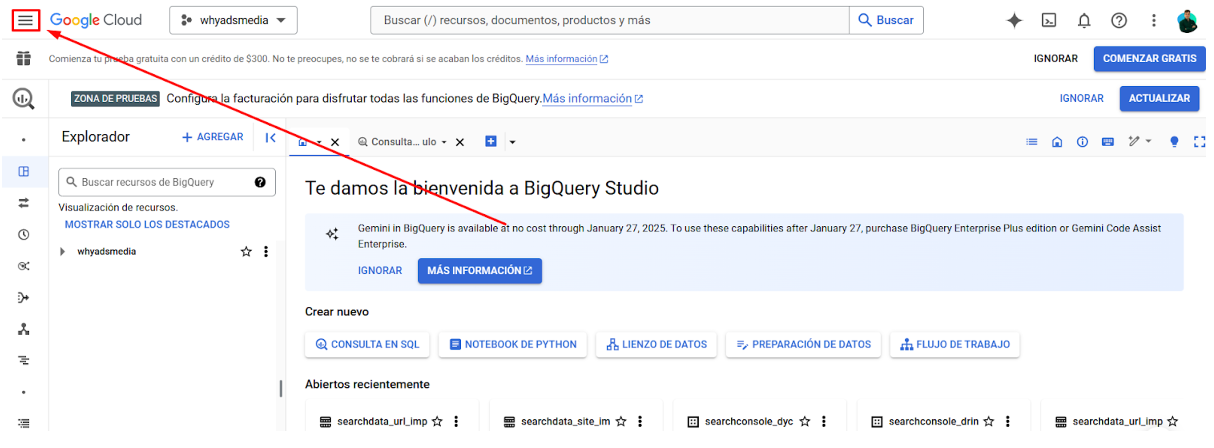This screenshot has width=1214, height=448.
Task: Click the COMENZAR GRATIS button
Action: click(1149, 59)
